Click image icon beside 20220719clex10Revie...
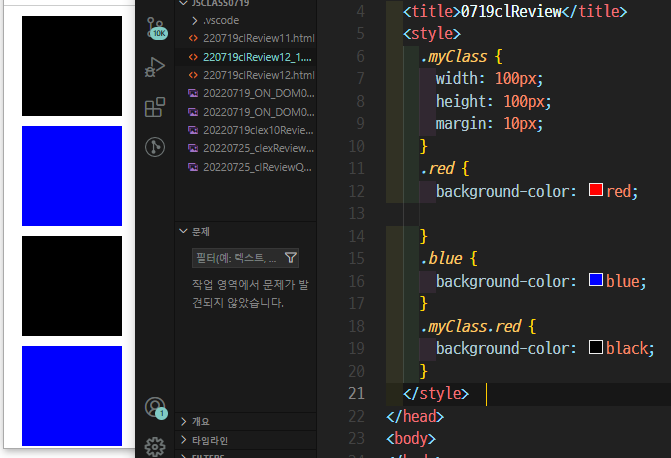 [x=193, y=130]
